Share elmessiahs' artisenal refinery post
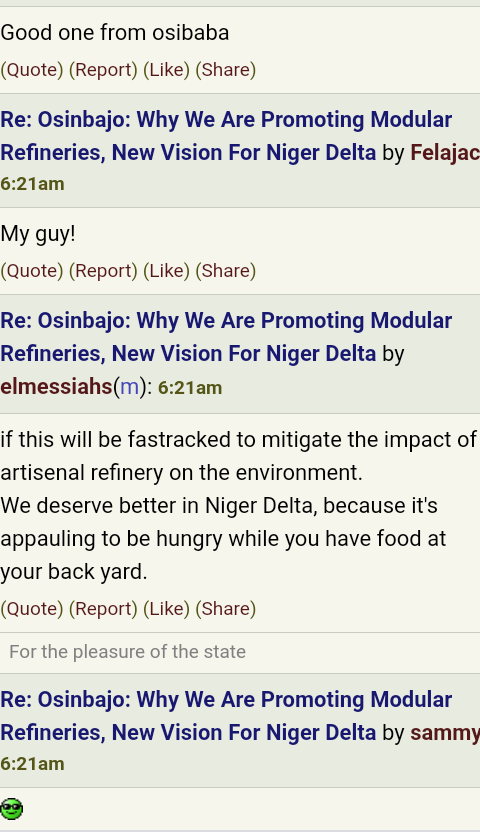 point(226,608)
